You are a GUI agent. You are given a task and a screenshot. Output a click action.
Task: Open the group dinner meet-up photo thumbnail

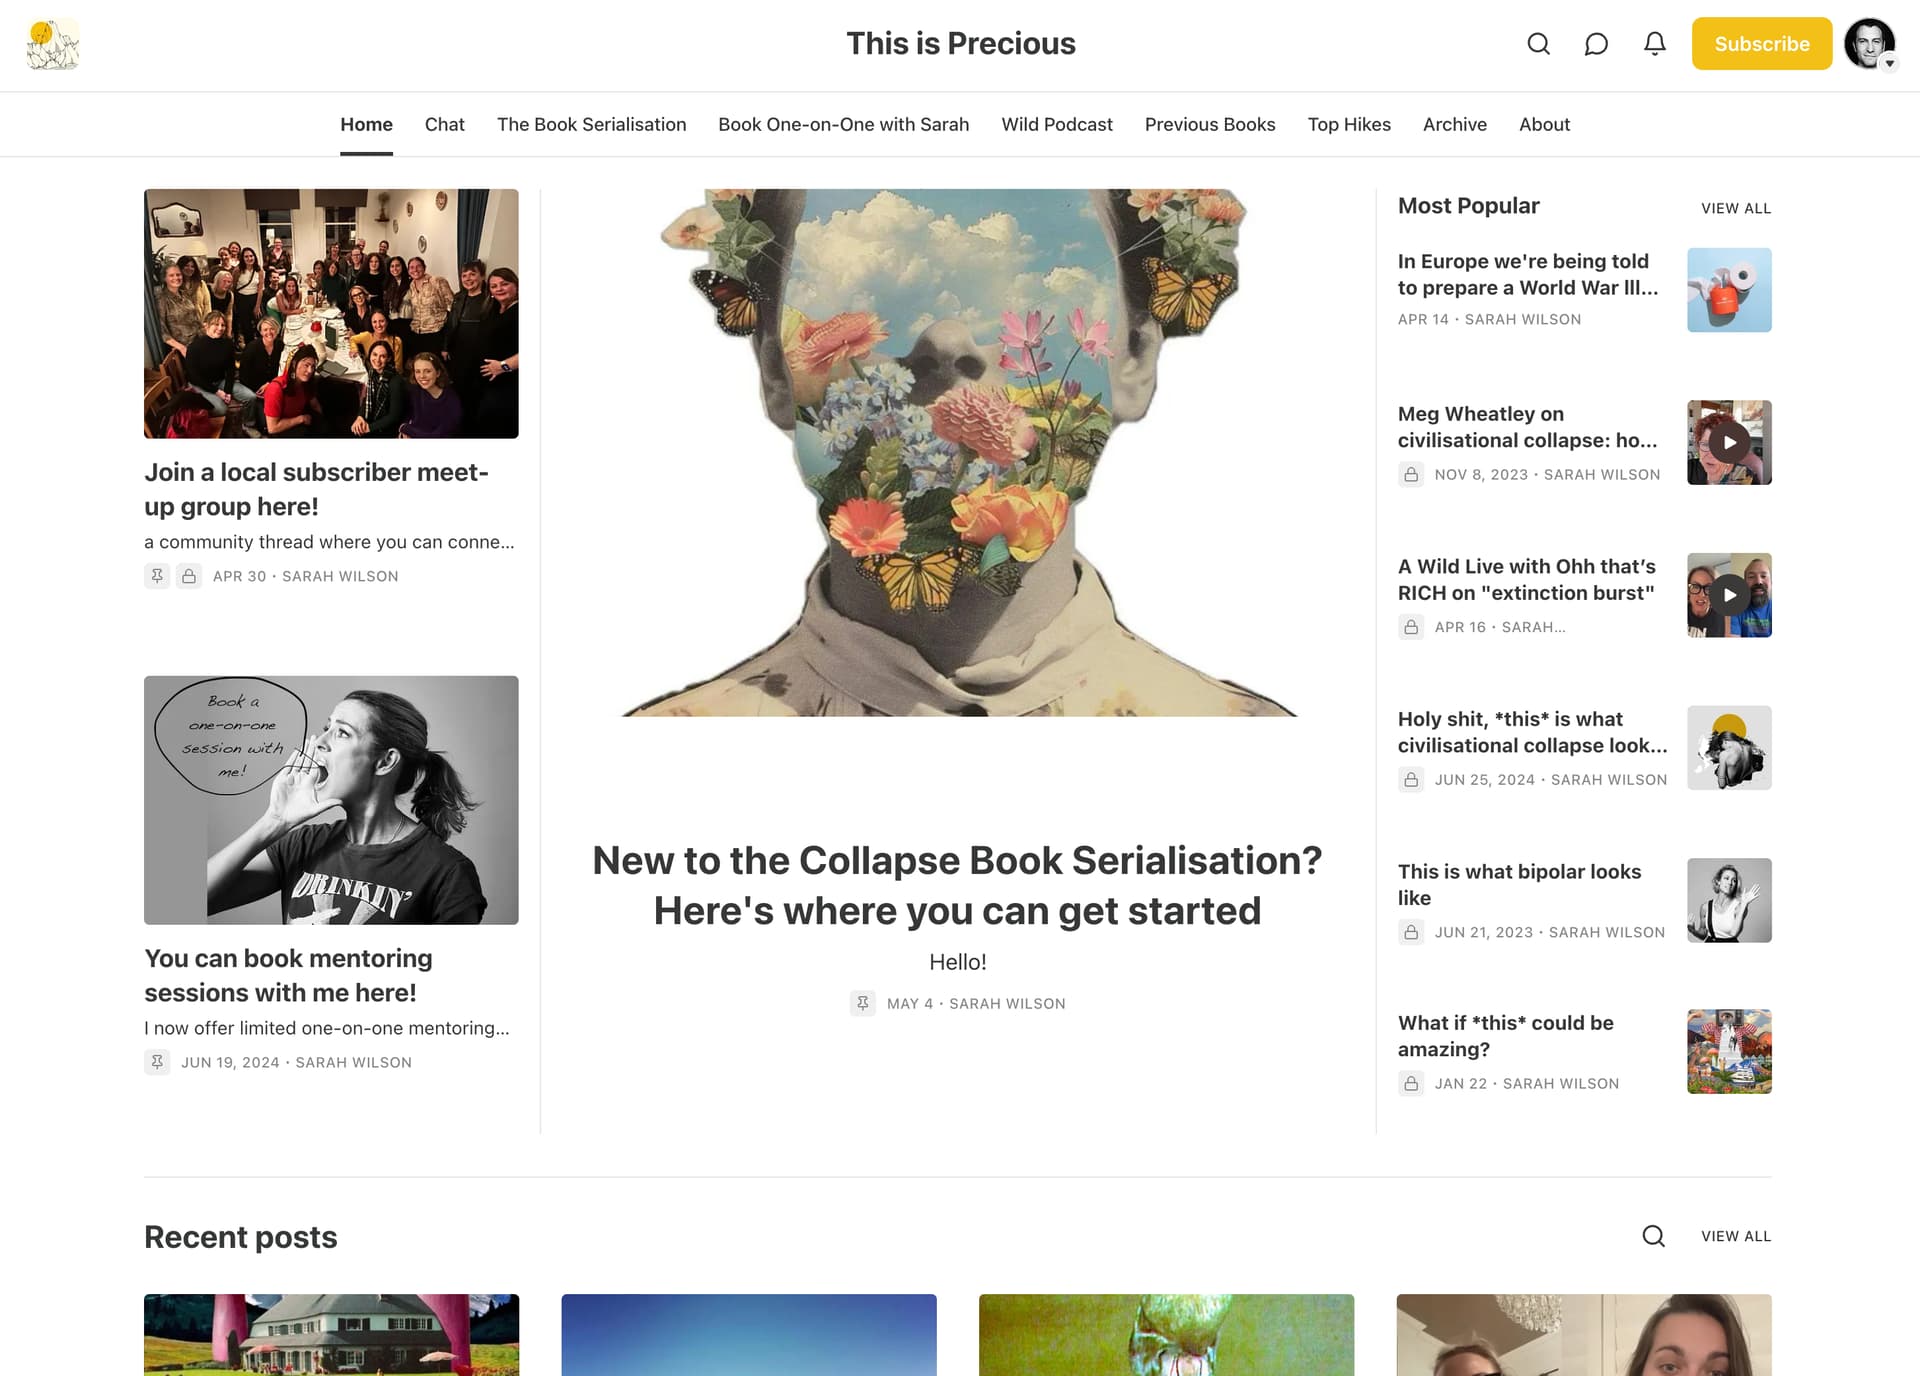coord(331,313)
